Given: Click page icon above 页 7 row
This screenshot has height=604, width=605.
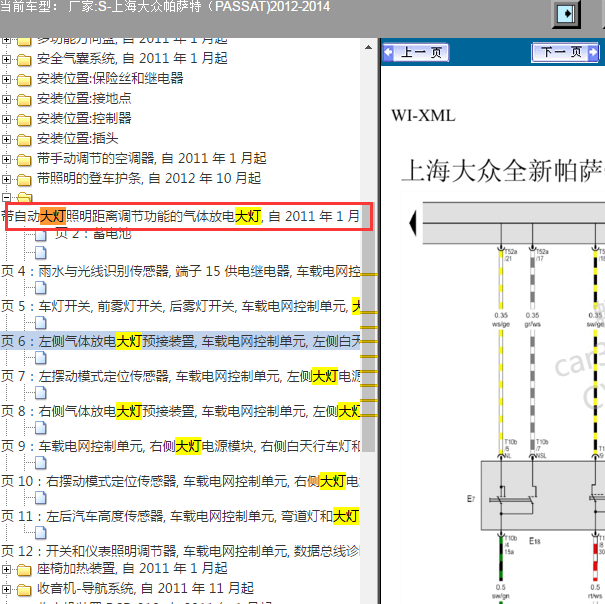Looking at the screenshot, I should point(41,358).
